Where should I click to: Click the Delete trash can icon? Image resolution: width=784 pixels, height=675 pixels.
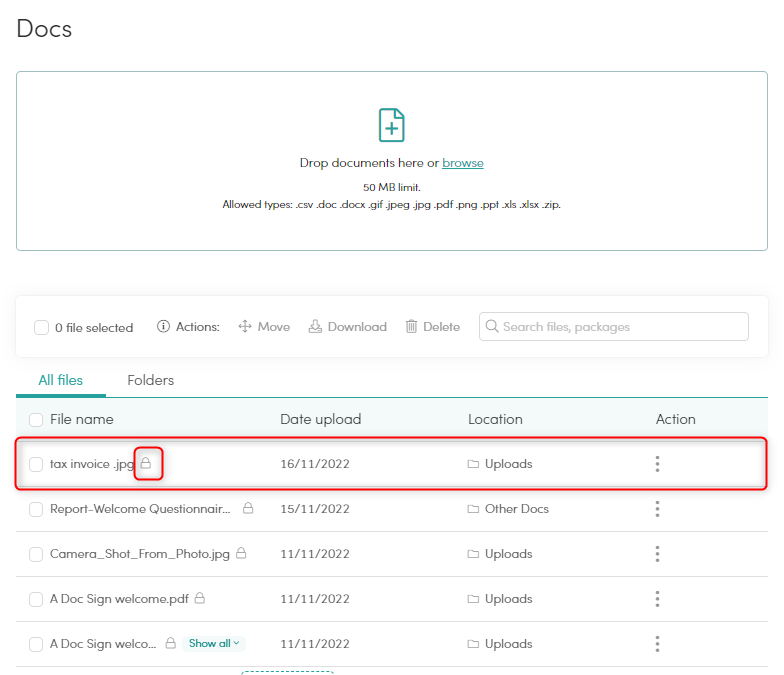pyautogui.click(x=411, y=326)
